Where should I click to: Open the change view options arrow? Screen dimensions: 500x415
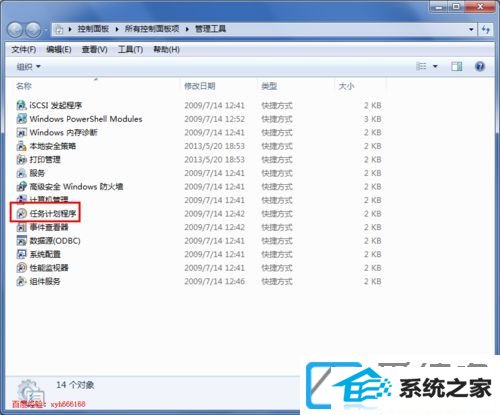(x=435, y=66)
